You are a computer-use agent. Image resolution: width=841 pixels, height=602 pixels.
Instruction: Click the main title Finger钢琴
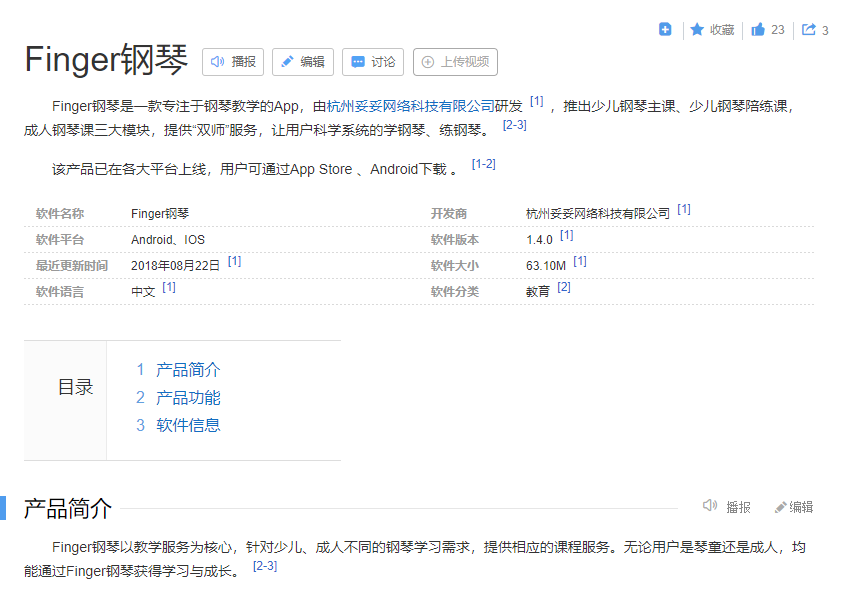tap(106, 60)
